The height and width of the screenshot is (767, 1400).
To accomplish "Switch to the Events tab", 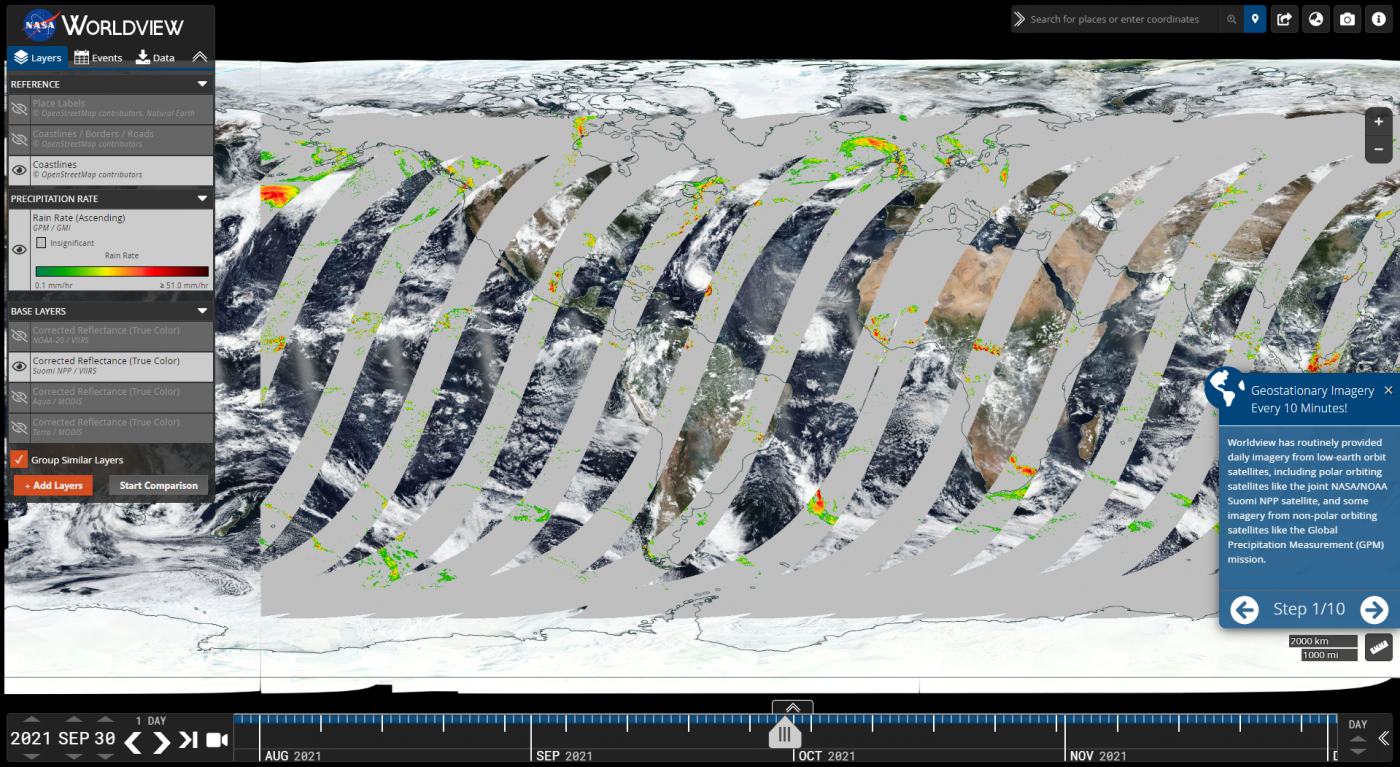I will pyautogui.click(x=98, y=57).
